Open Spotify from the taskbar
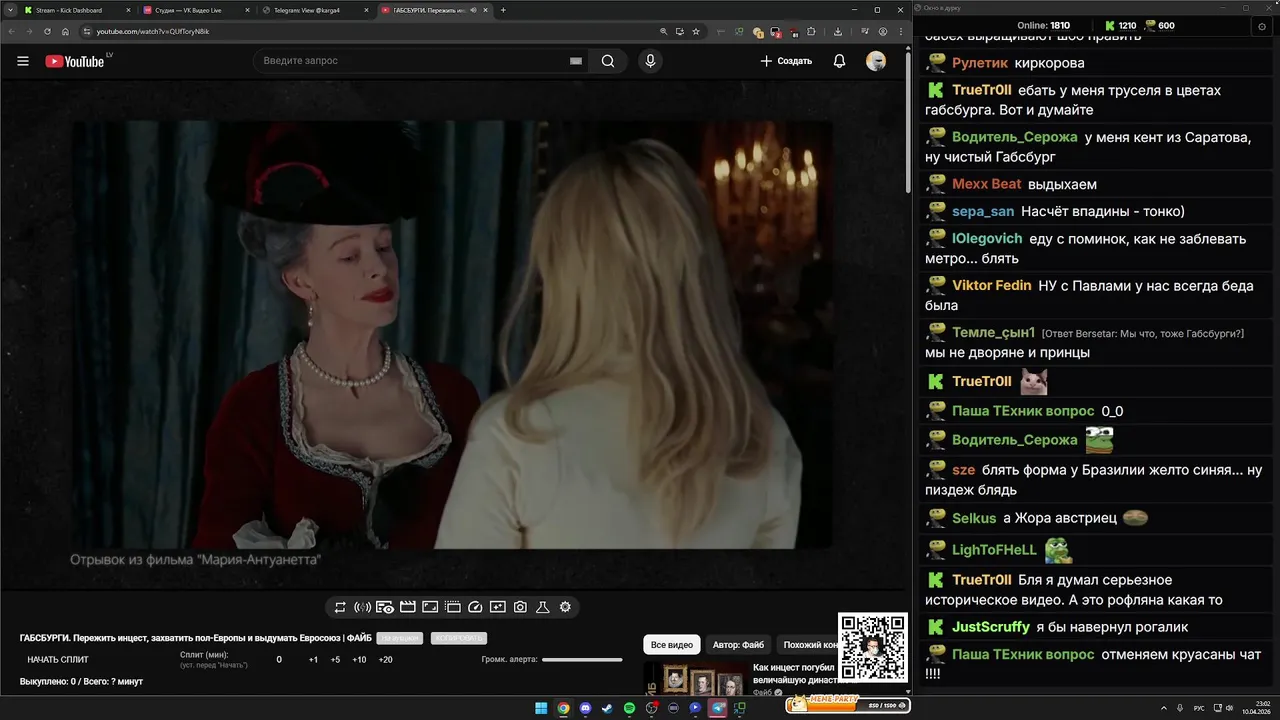 tap(629, 708)
